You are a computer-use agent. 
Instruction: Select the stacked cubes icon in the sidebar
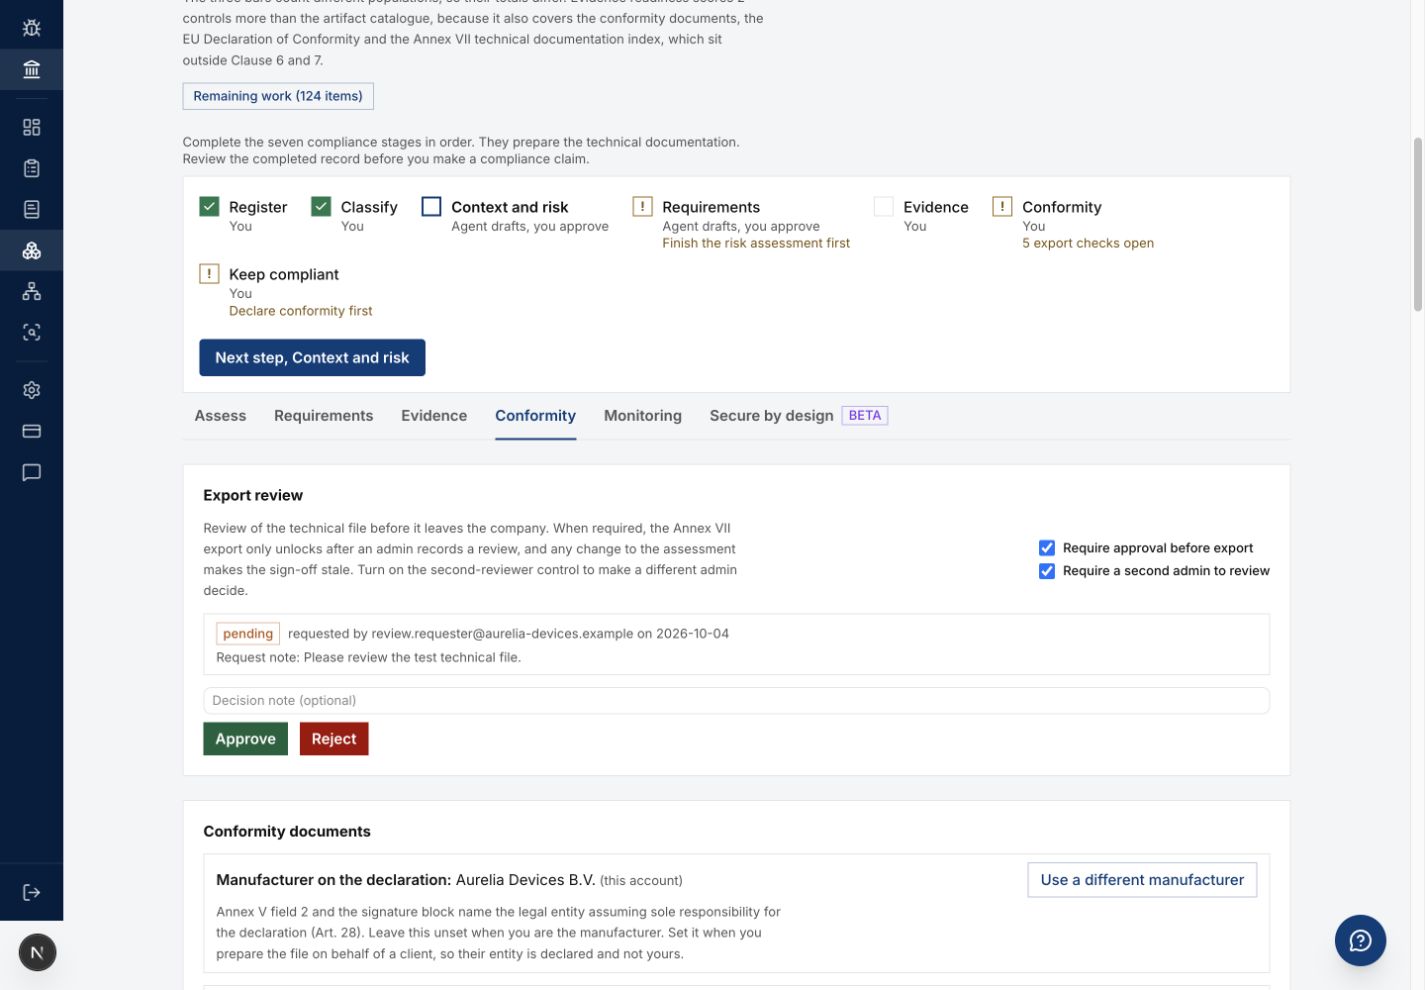click(31, 250)
